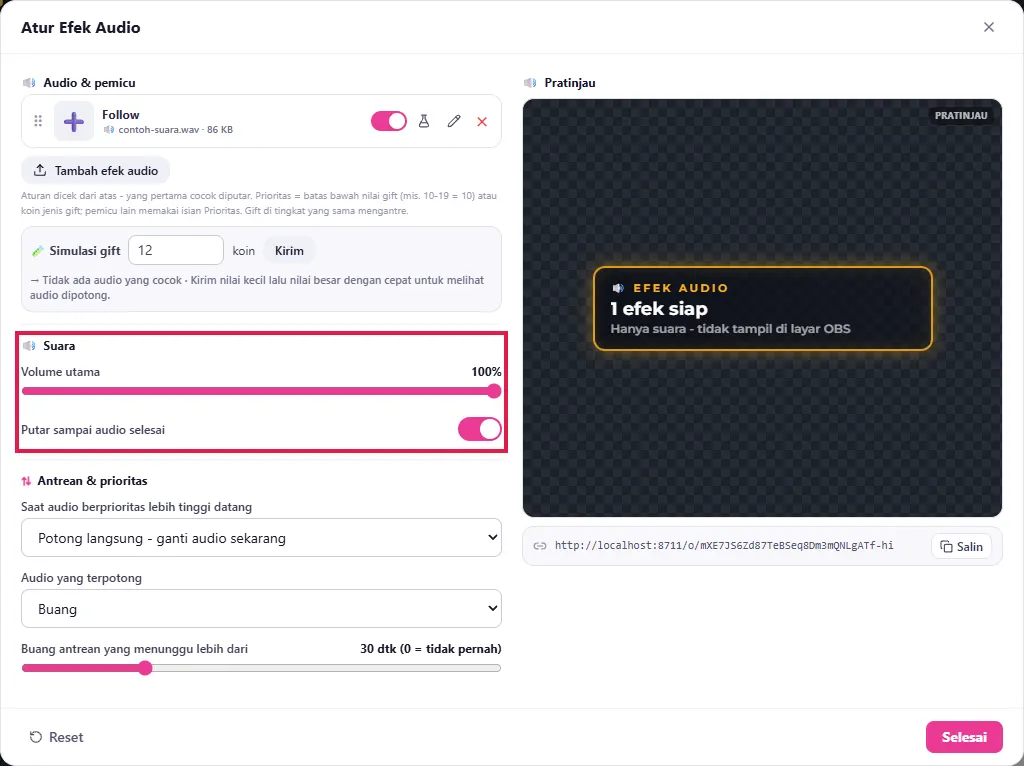Click the speaker icon beside Audio & pemicu
The image size is (1024, 766).
pyautogui.click(x=29, y=83)
